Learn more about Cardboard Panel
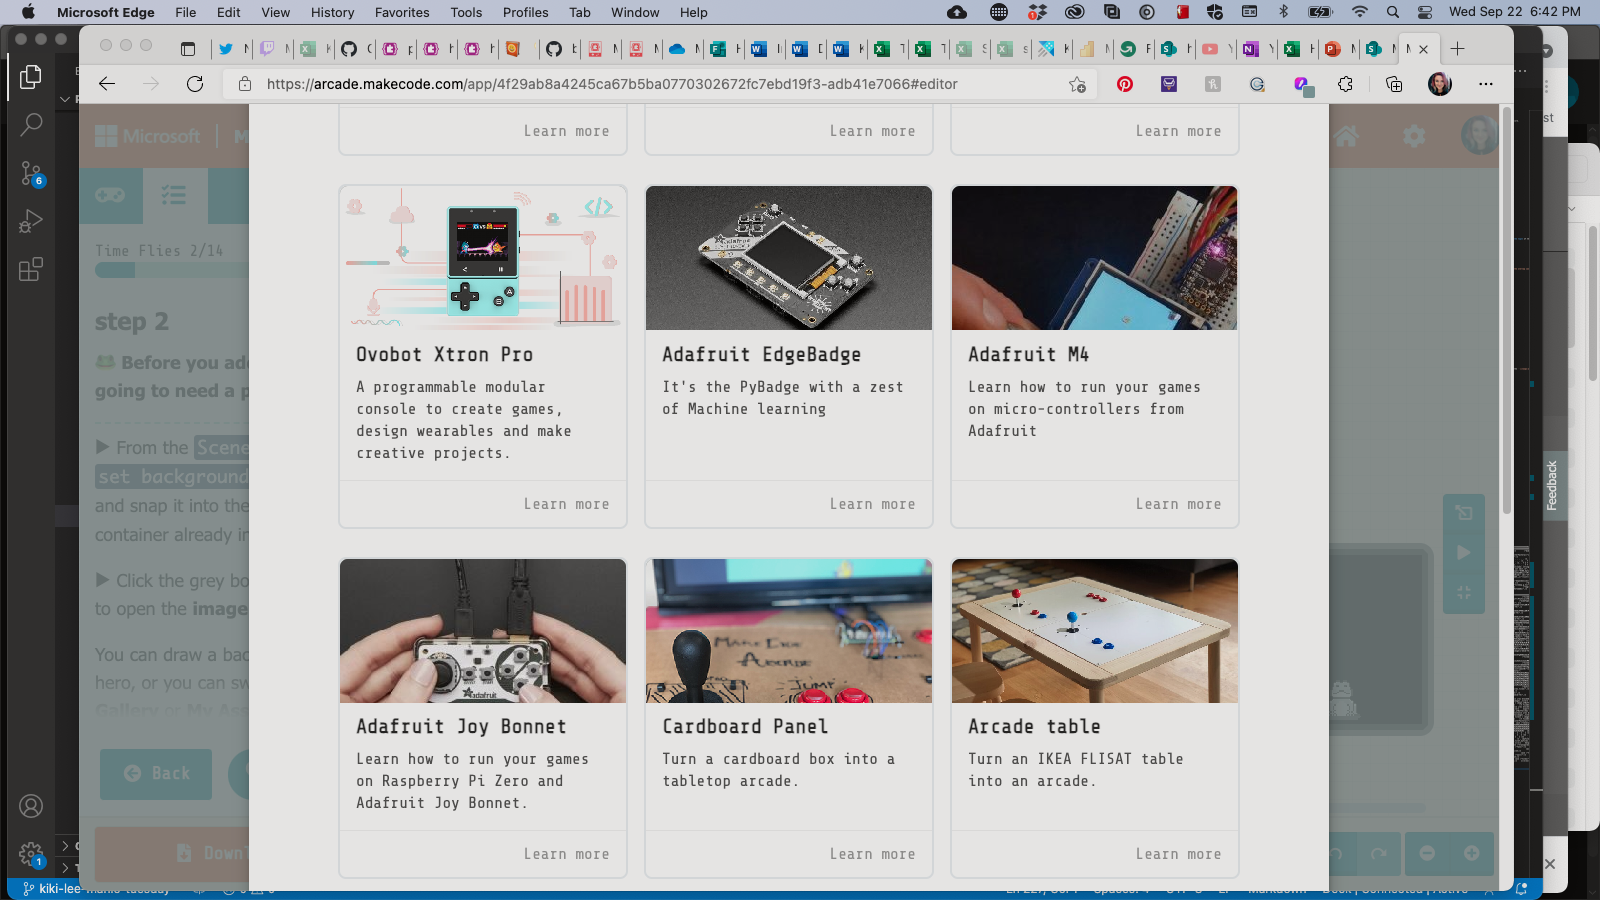This screenshot has height=900, width=1600. click(872, 854)
